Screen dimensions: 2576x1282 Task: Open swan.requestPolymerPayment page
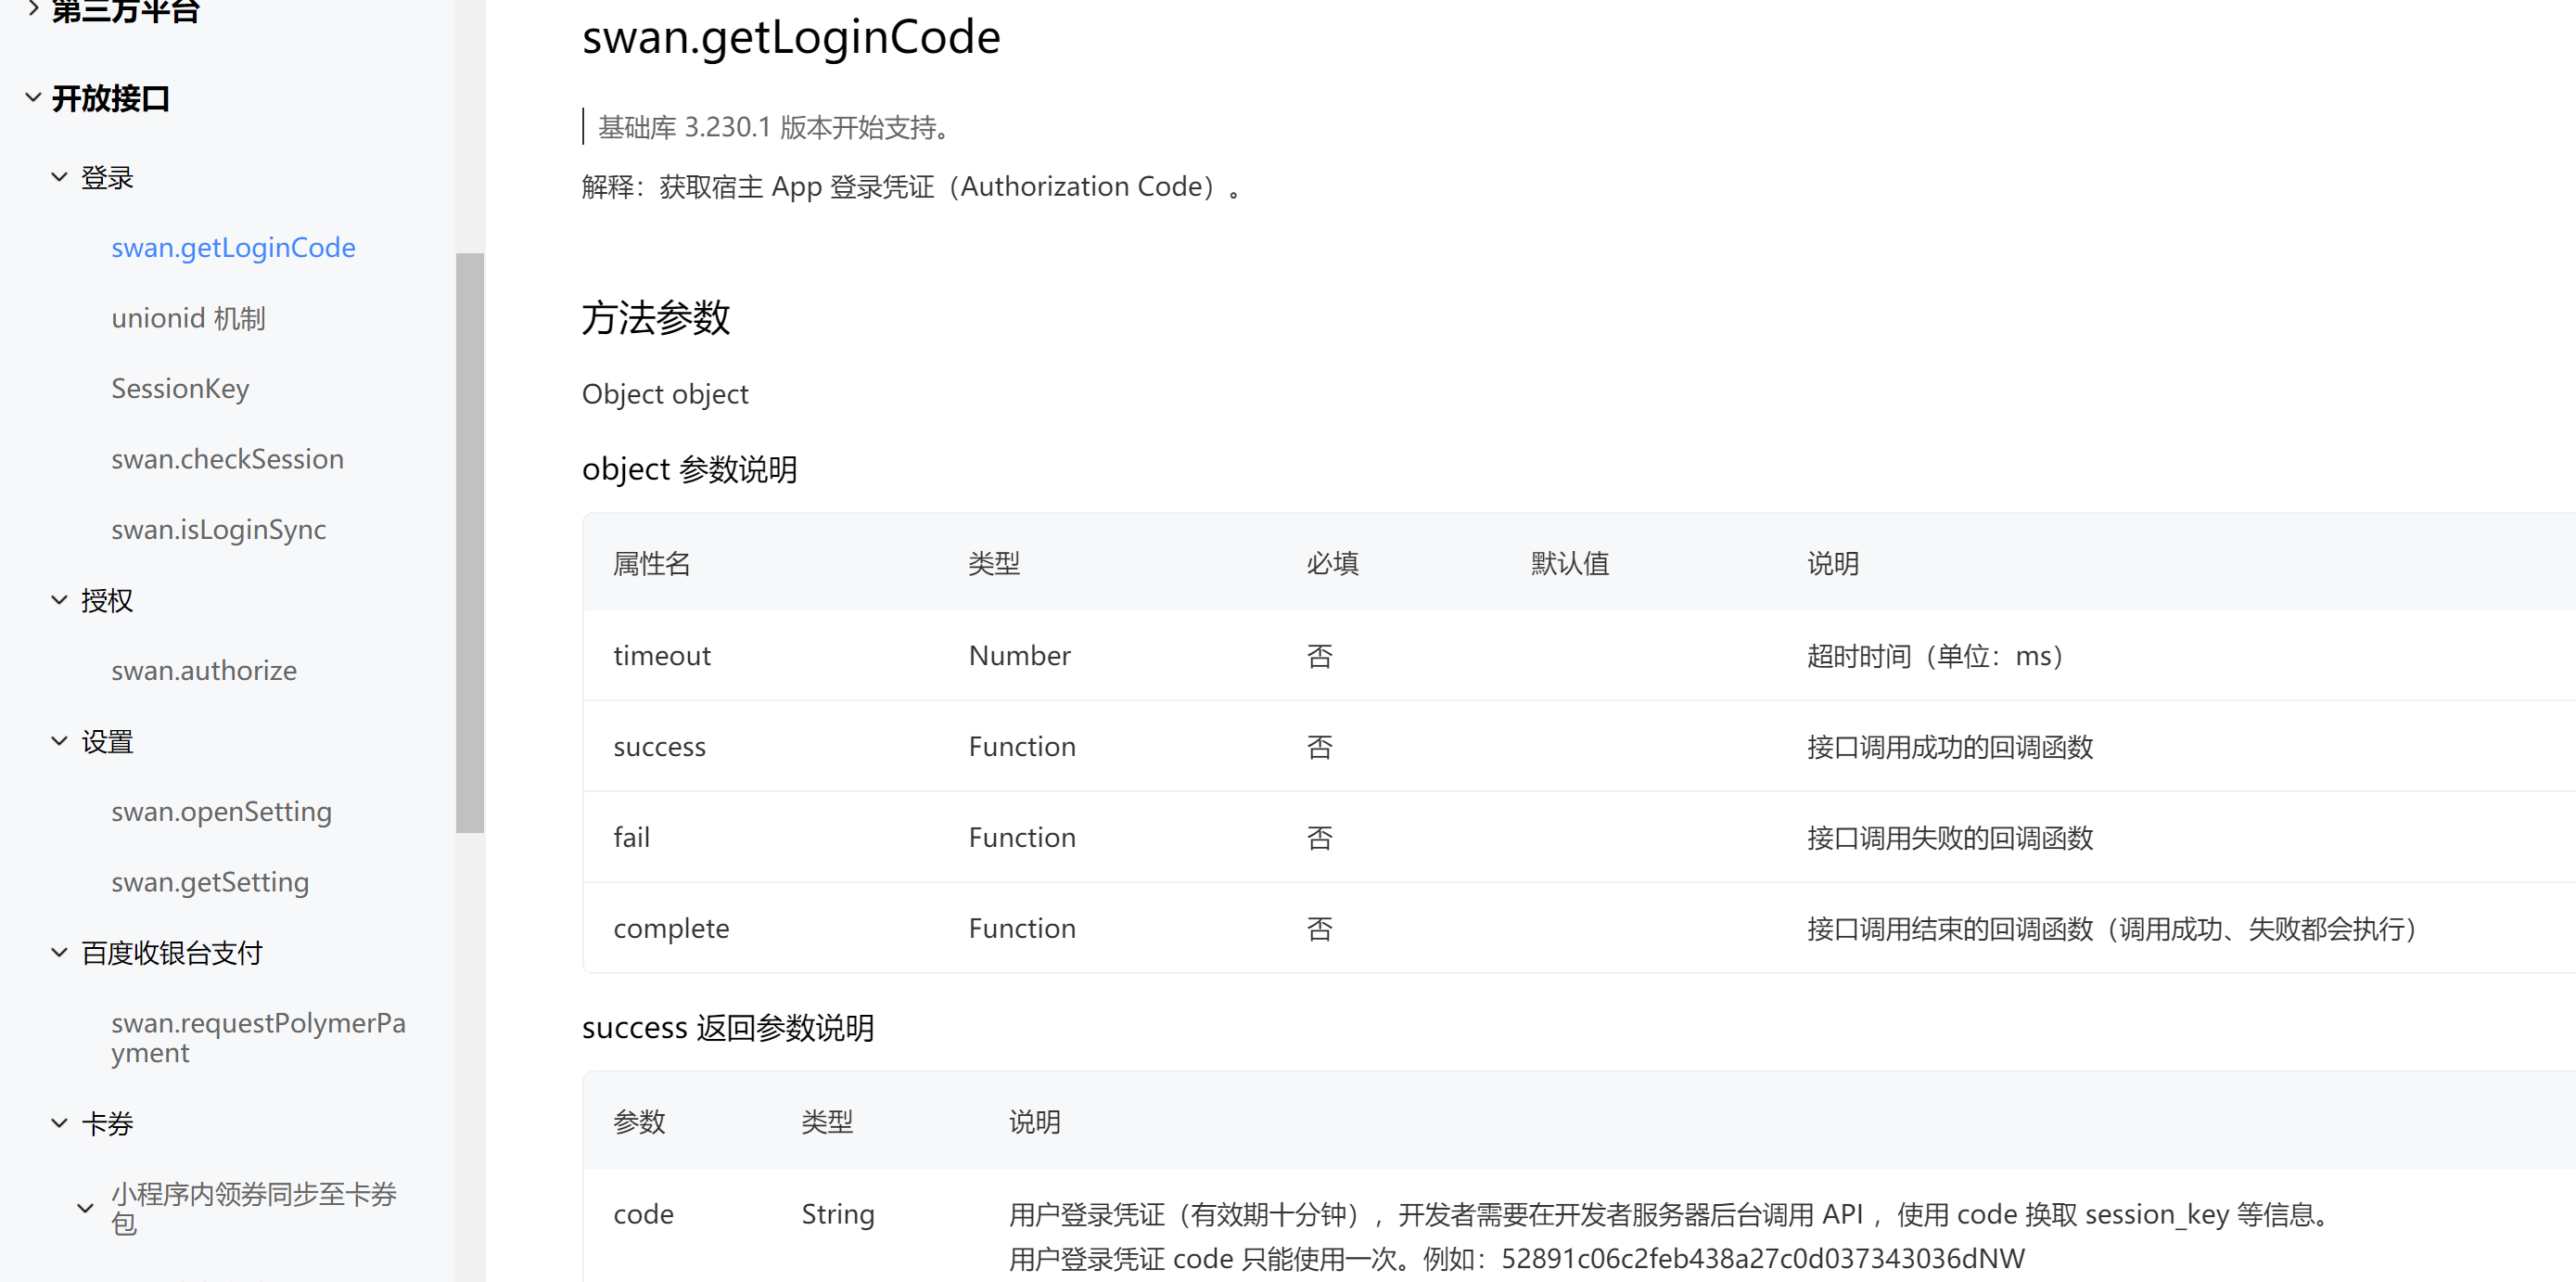pos(258,1038)
